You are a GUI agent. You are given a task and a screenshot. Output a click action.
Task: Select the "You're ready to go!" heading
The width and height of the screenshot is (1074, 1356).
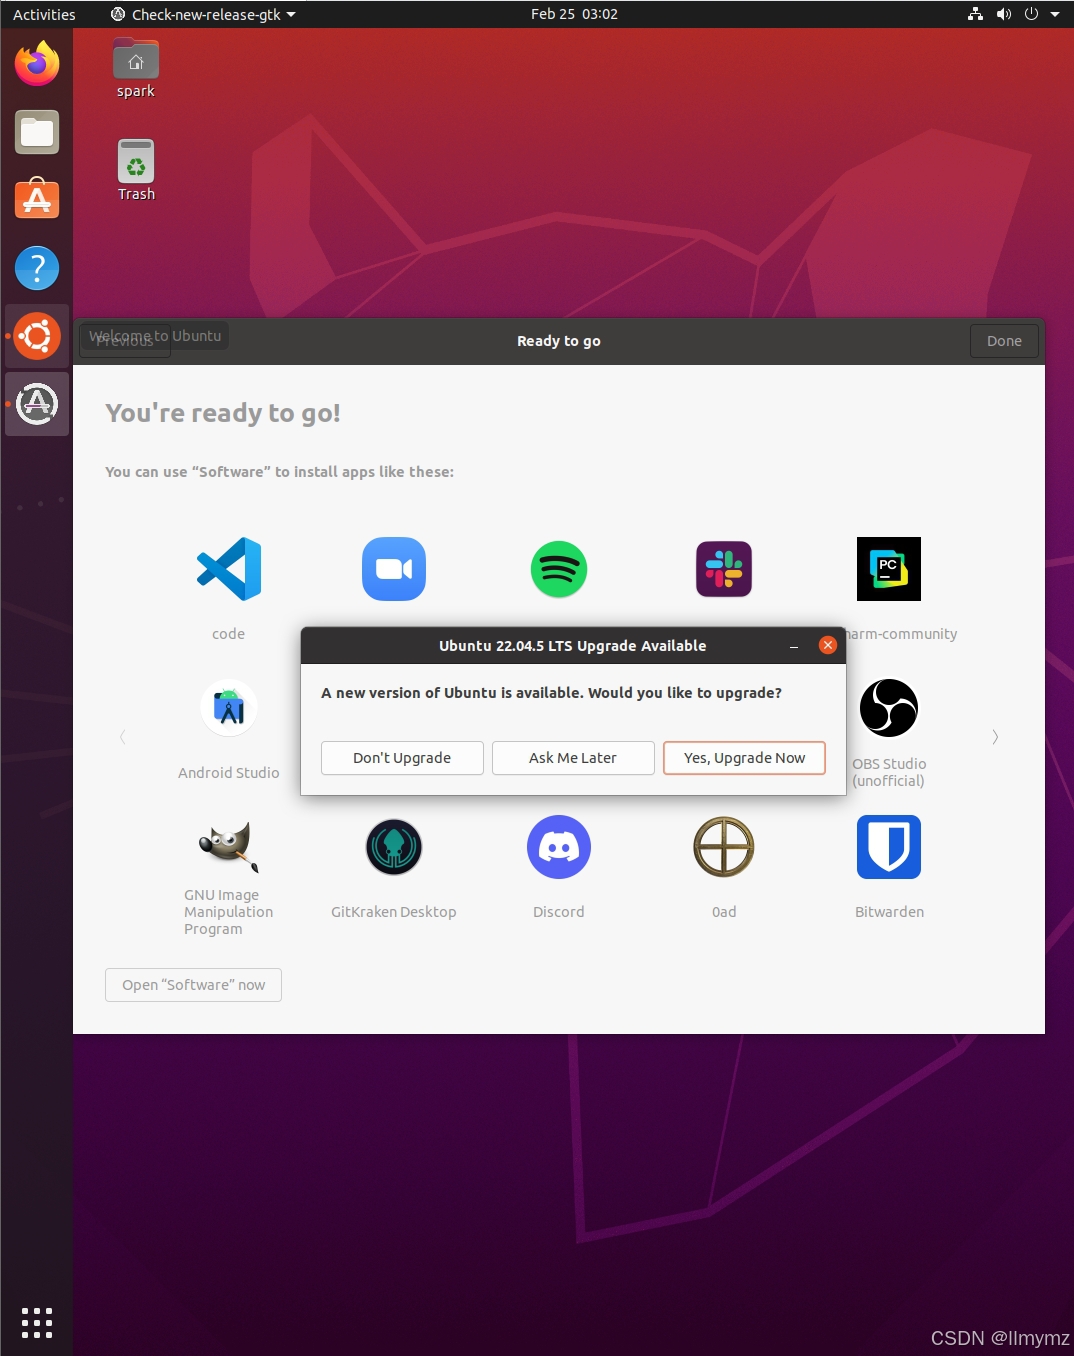coord(223,413)
